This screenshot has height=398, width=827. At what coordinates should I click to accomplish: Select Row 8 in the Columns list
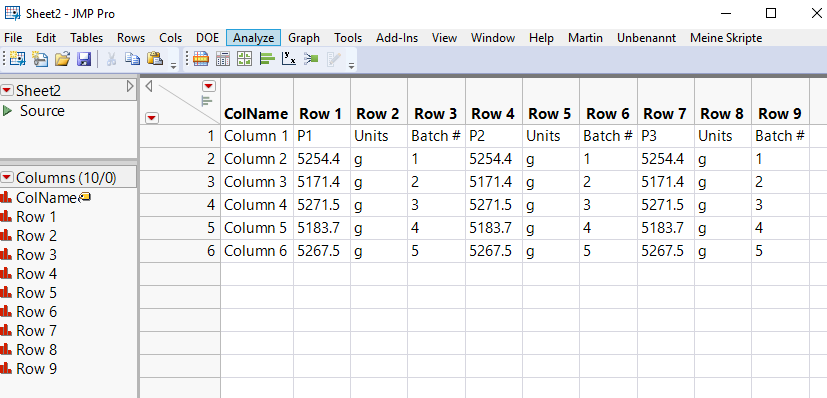point(36,350)
